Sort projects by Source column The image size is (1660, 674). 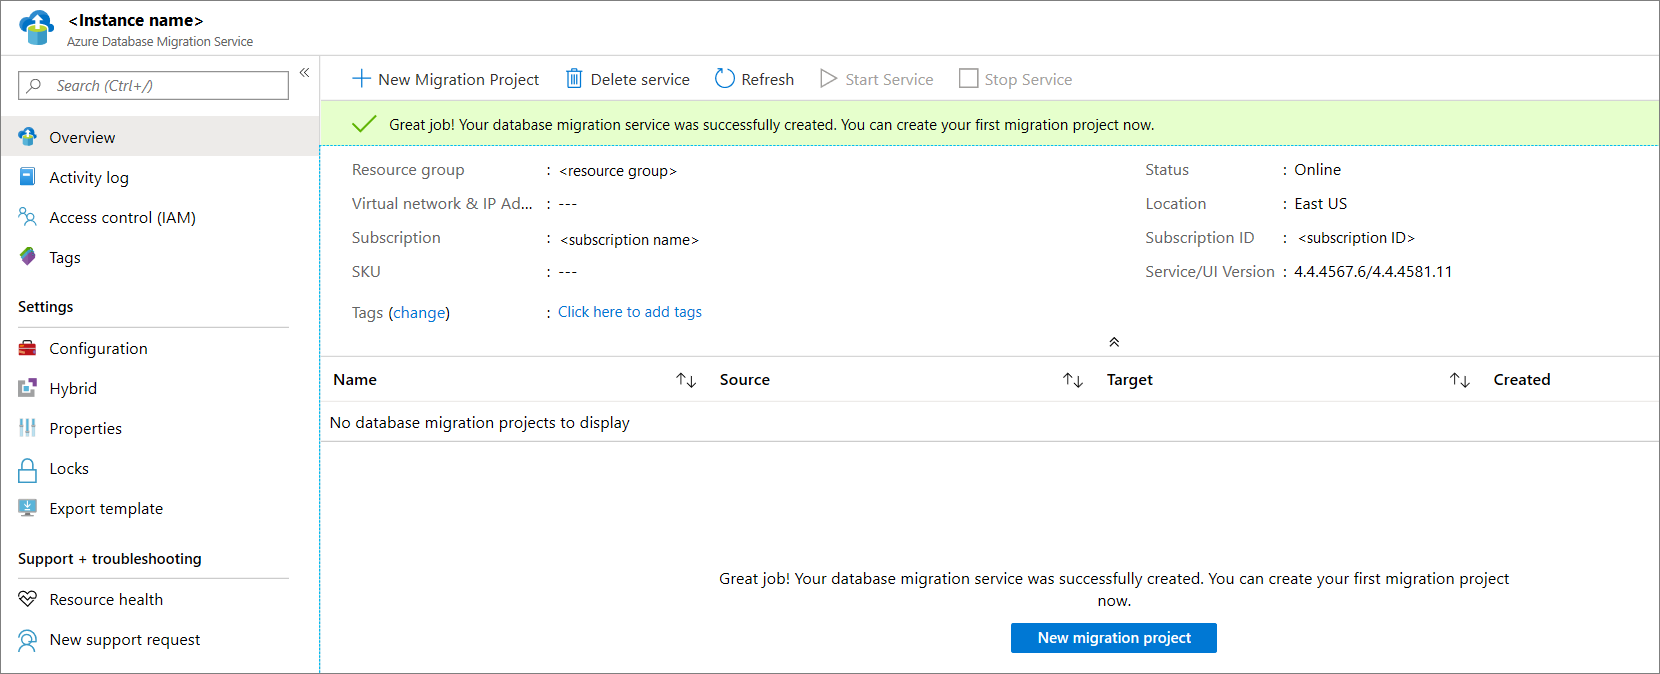click(1073, 380)
